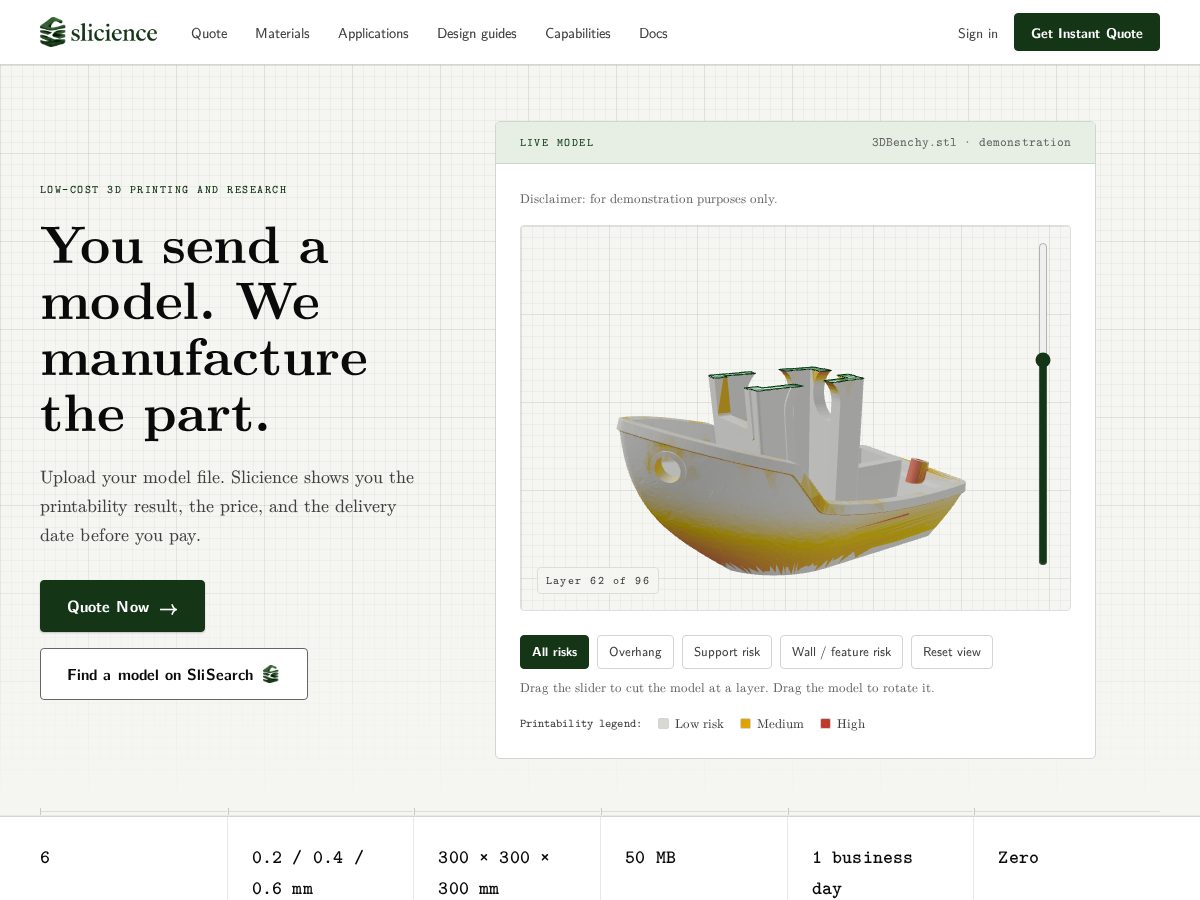Screen dimensions: 1200x900
Task: Select the Overhang filter
Action: pyautogui.click(x=635, y=652)
